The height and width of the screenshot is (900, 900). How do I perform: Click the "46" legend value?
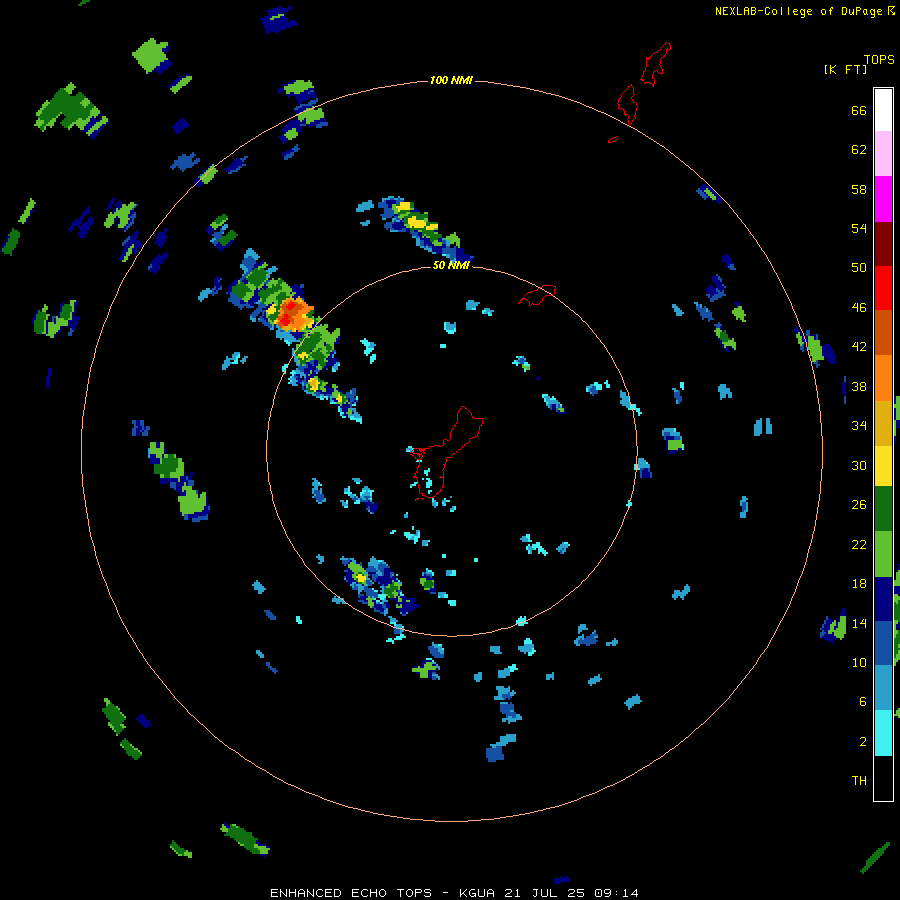(x=859, y=308)
